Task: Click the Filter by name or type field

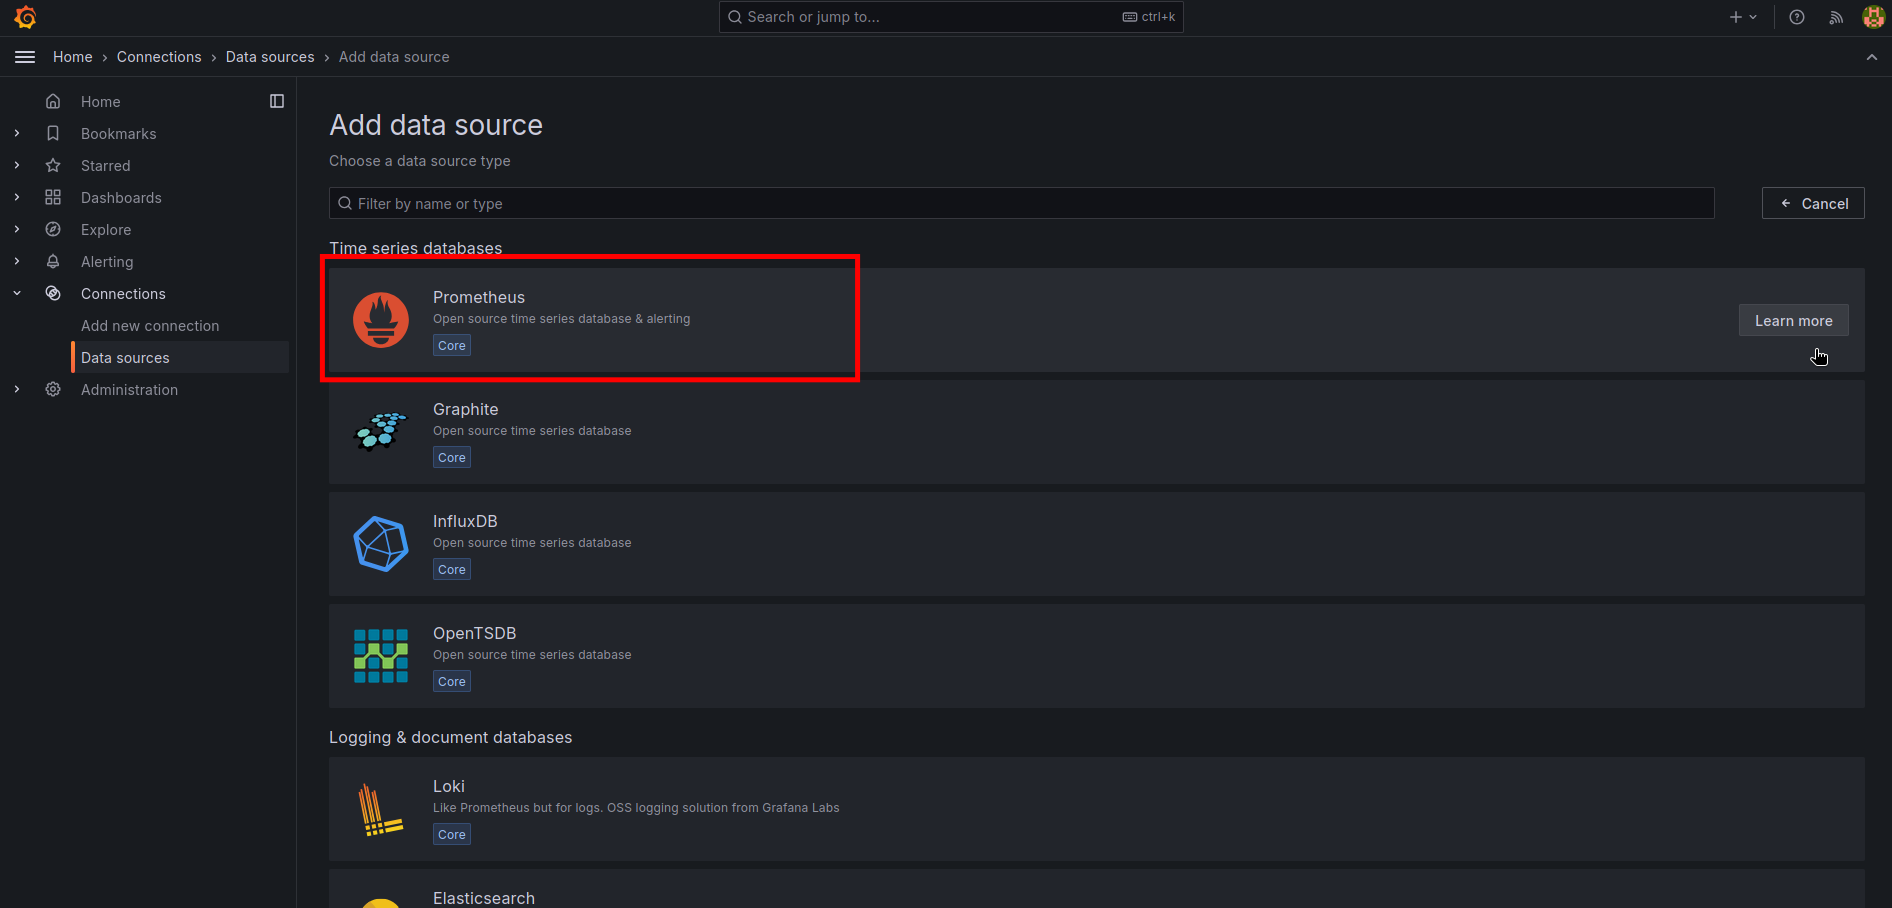Action: point(1021,203)
